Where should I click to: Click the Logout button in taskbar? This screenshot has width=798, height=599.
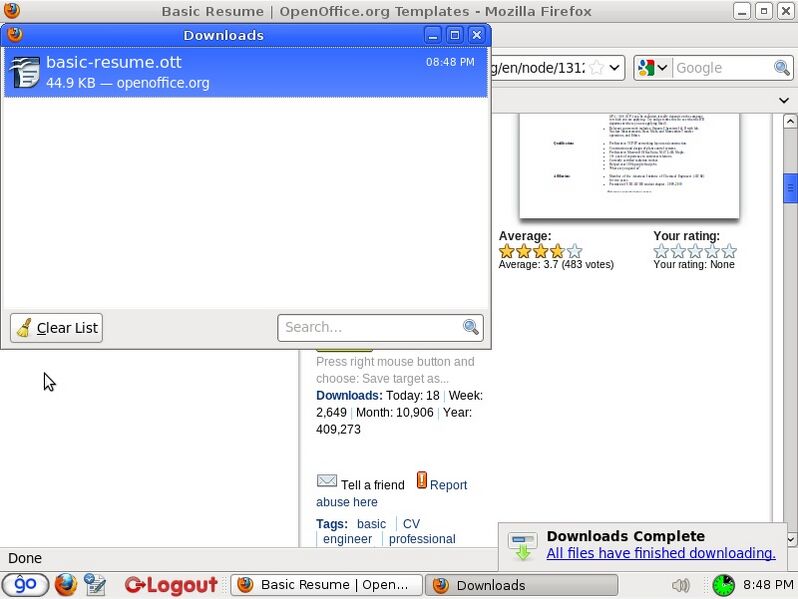(171, 585)
